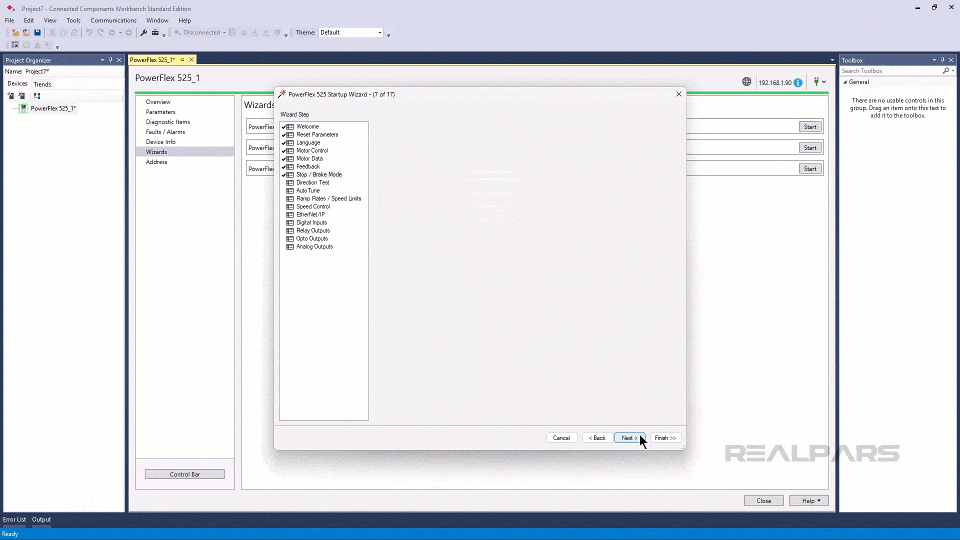
Task: Switch to the Trends tab
Action: pos(42,84)
